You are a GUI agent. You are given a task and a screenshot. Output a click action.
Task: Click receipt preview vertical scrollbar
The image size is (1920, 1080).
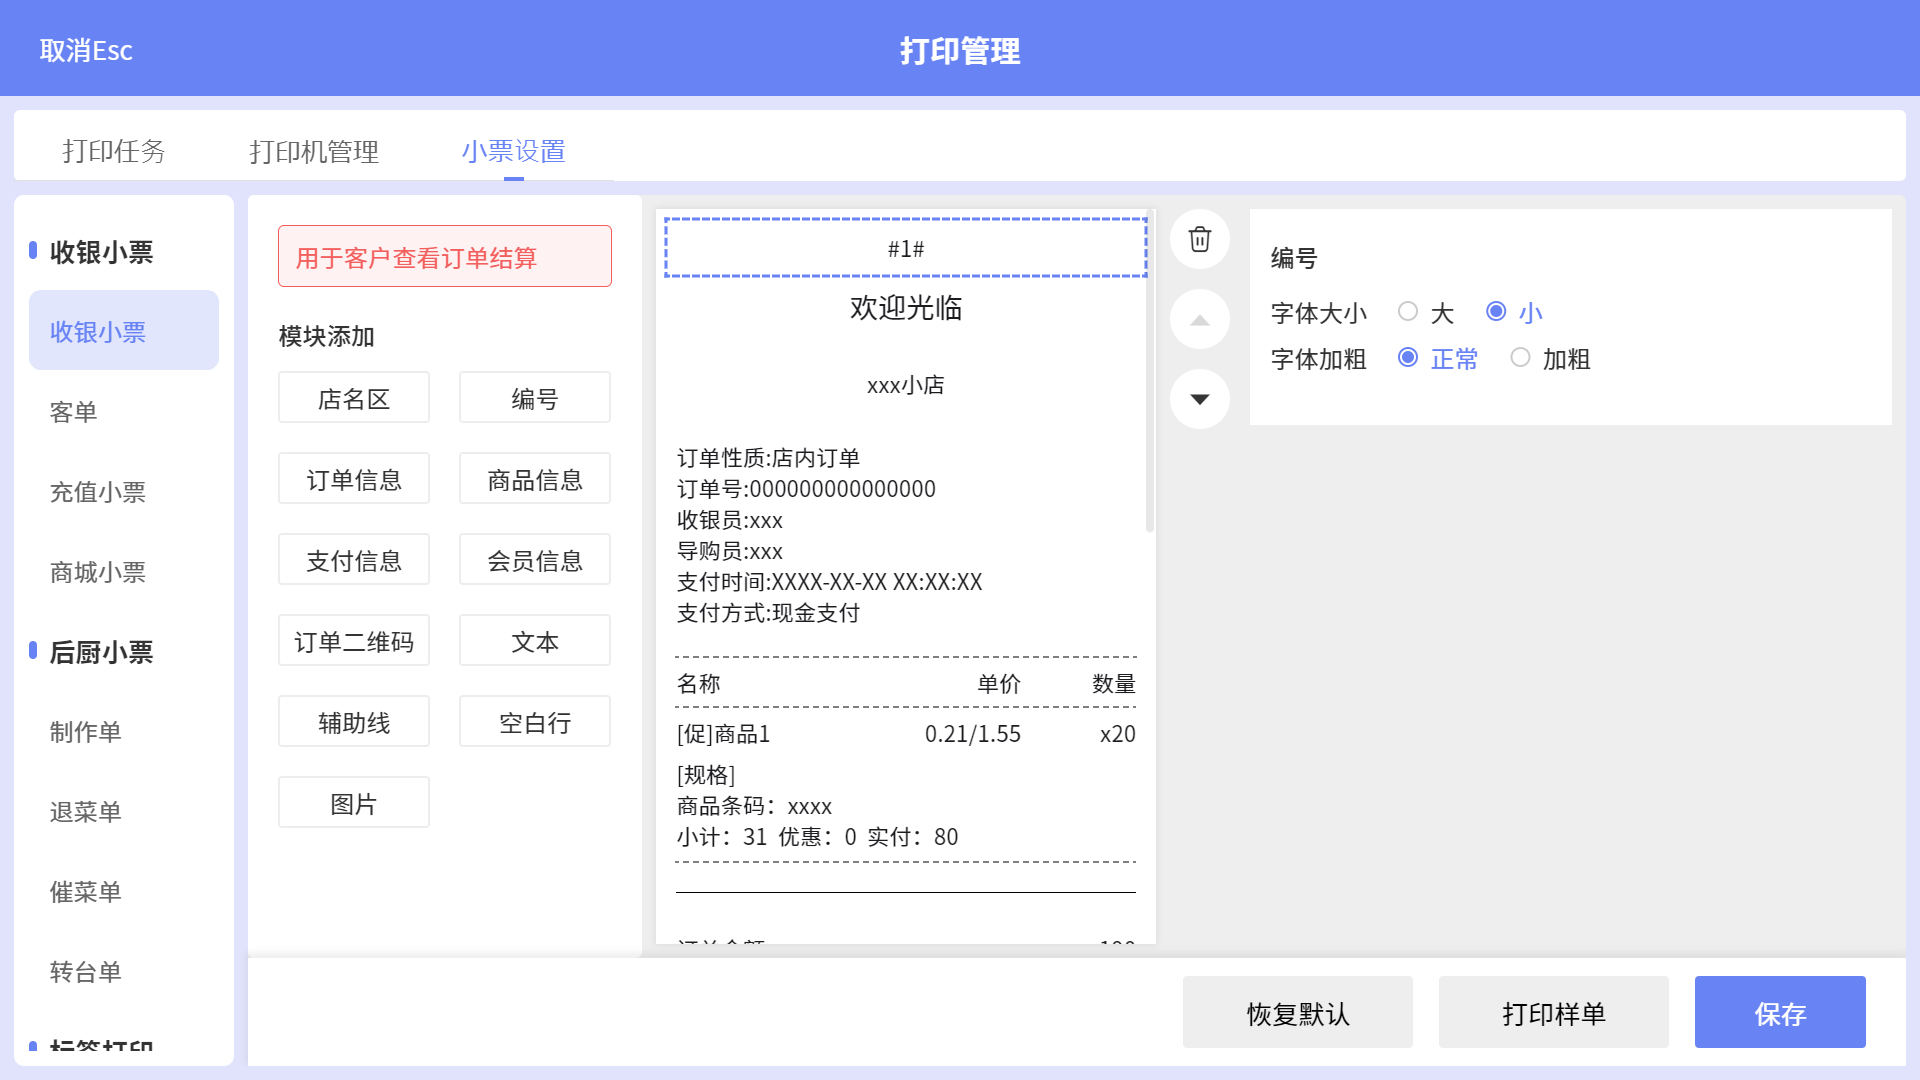tap(1150, 370)
